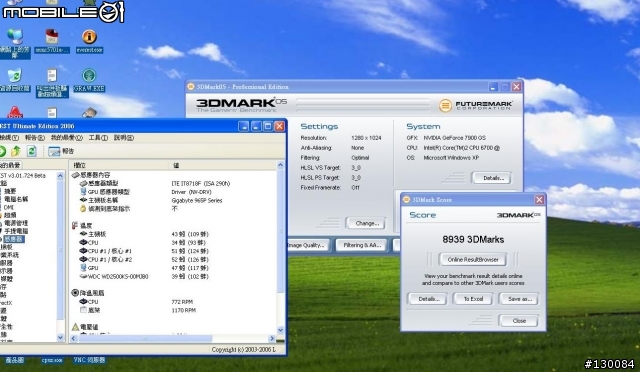Click the 電壓值 warning triangle section icon

click(x=75, y=327)
